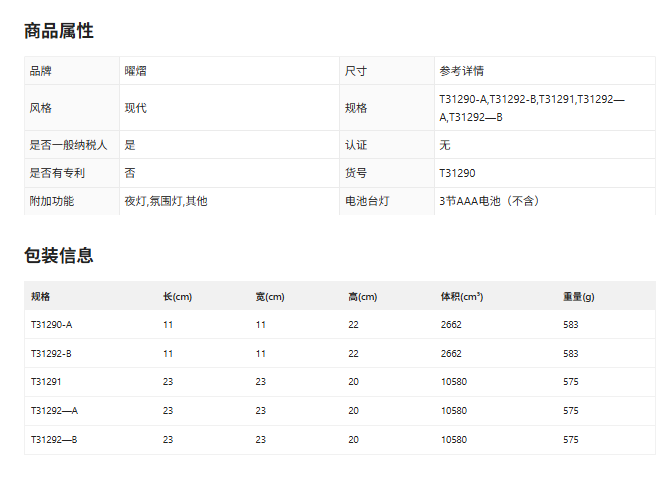Click the 认证 attribute label
This screenshot has height=479, width=666.
[356, 145]
